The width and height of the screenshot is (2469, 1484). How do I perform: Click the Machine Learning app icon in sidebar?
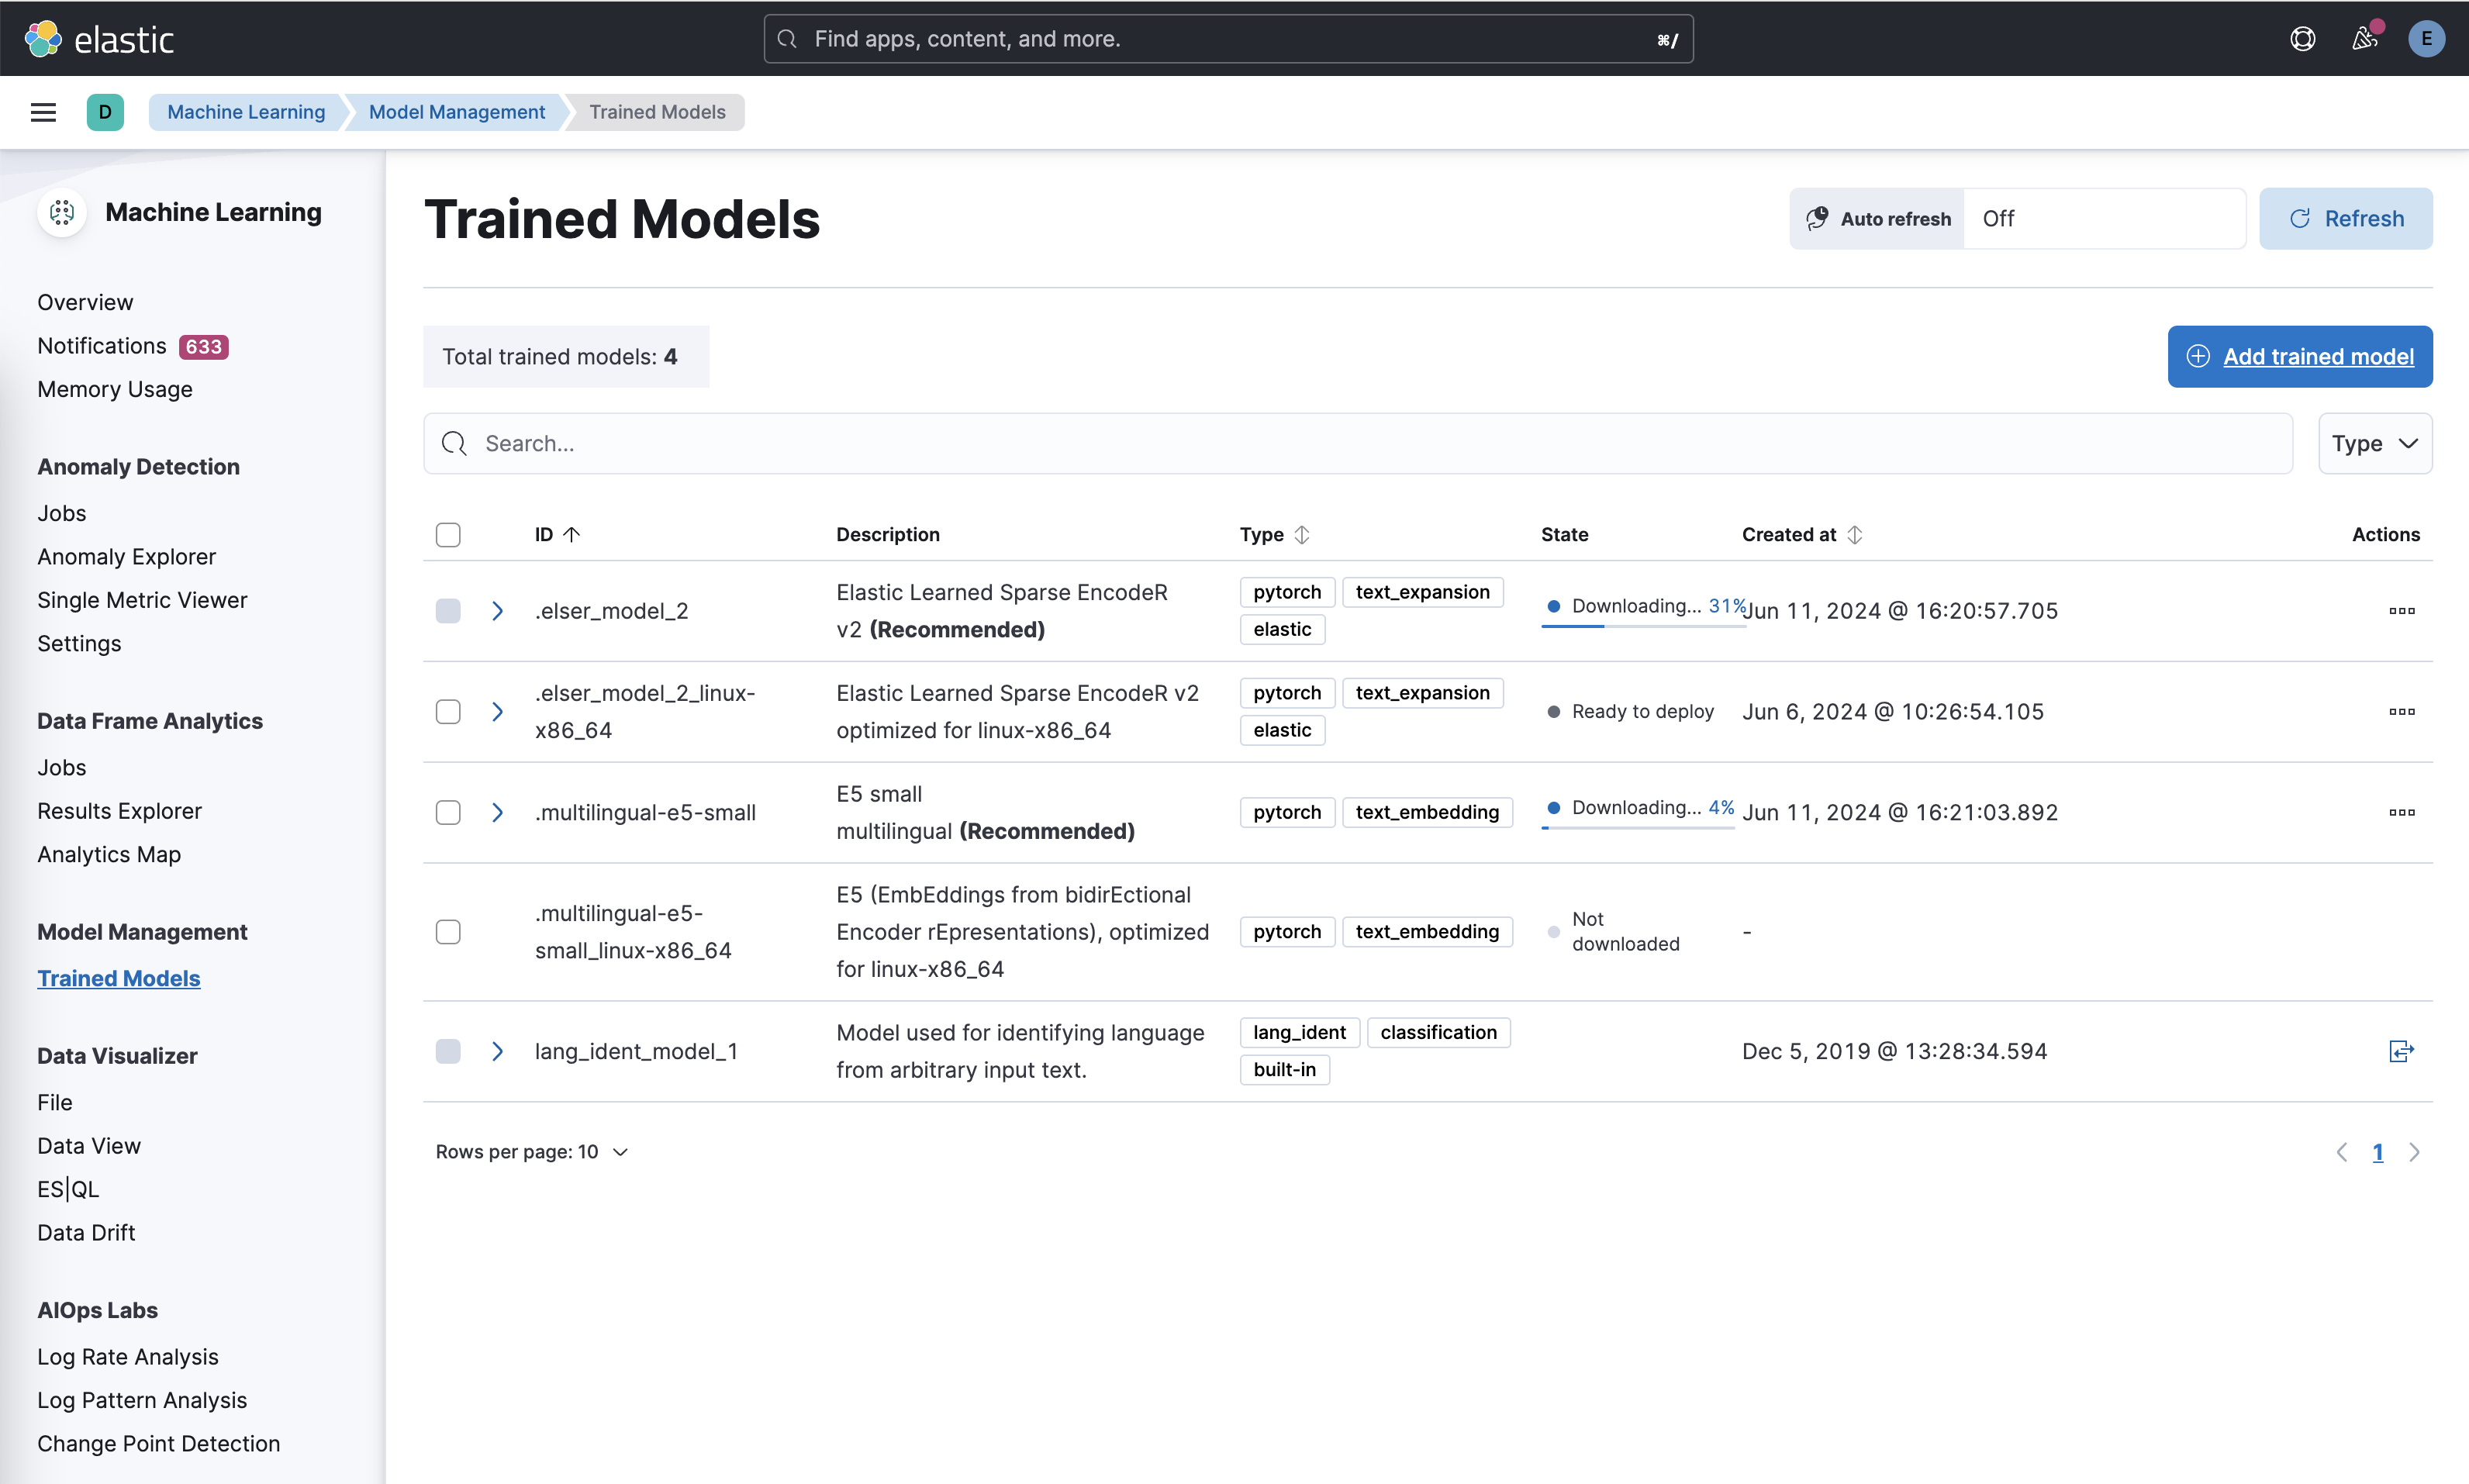62,212
